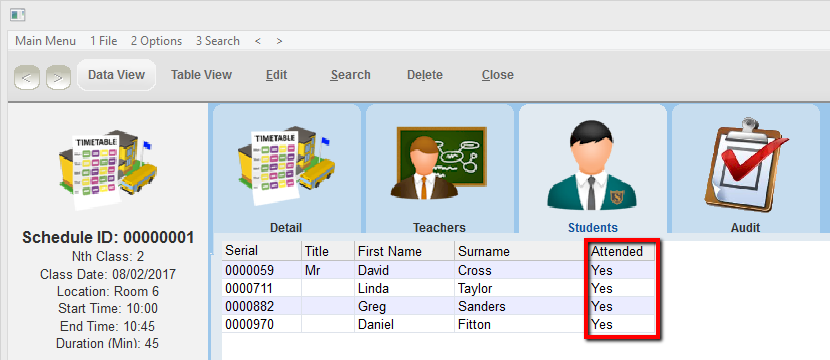Switch to Data View
Screen dimensions: 830x360
point(116,75)
